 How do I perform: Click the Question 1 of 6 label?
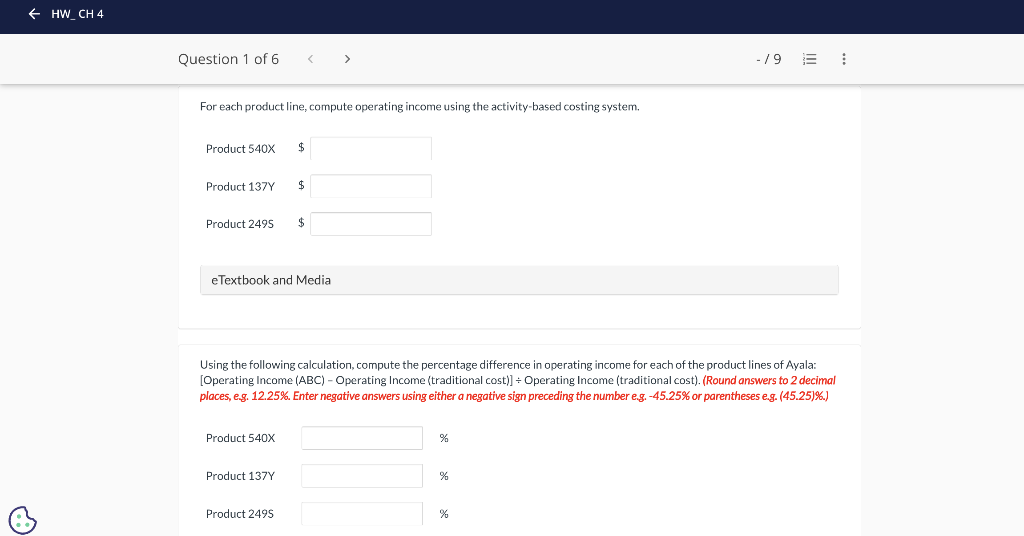[229, 59]
